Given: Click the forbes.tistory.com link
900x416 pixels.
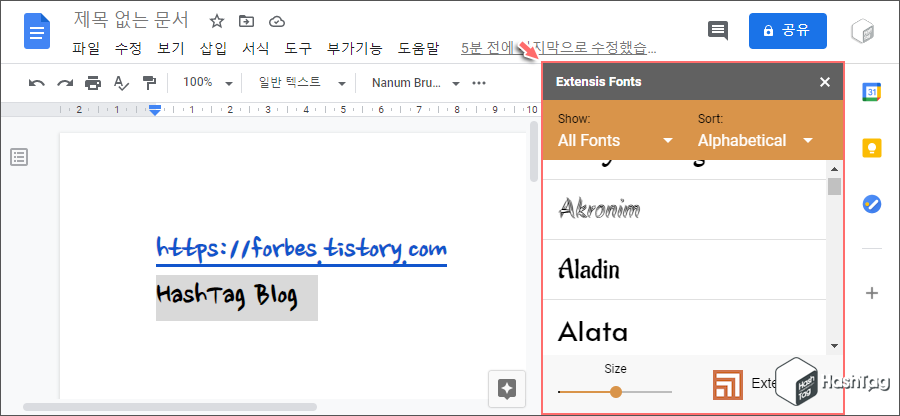Looking at the screenshot, I should 301,250.
